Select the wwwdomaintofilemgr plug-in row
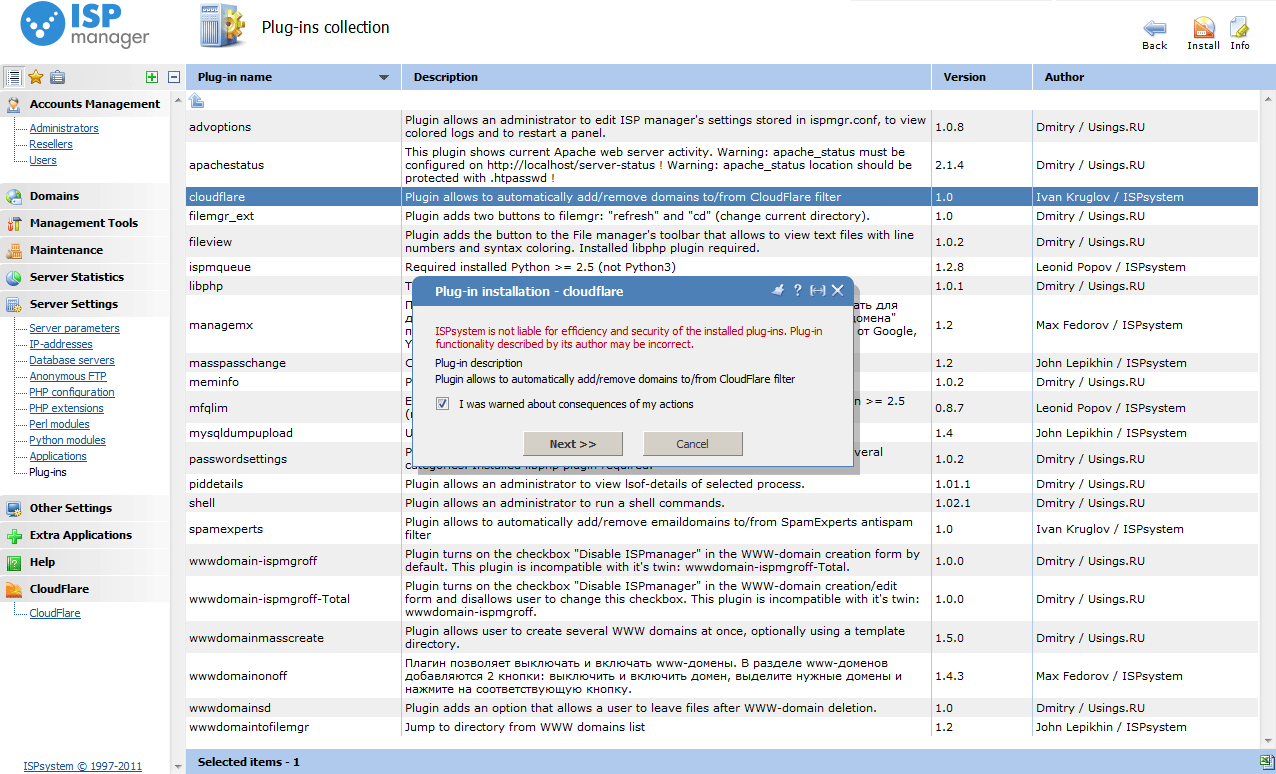Viewport: 1276px width, 774px height. coord(722,727)
